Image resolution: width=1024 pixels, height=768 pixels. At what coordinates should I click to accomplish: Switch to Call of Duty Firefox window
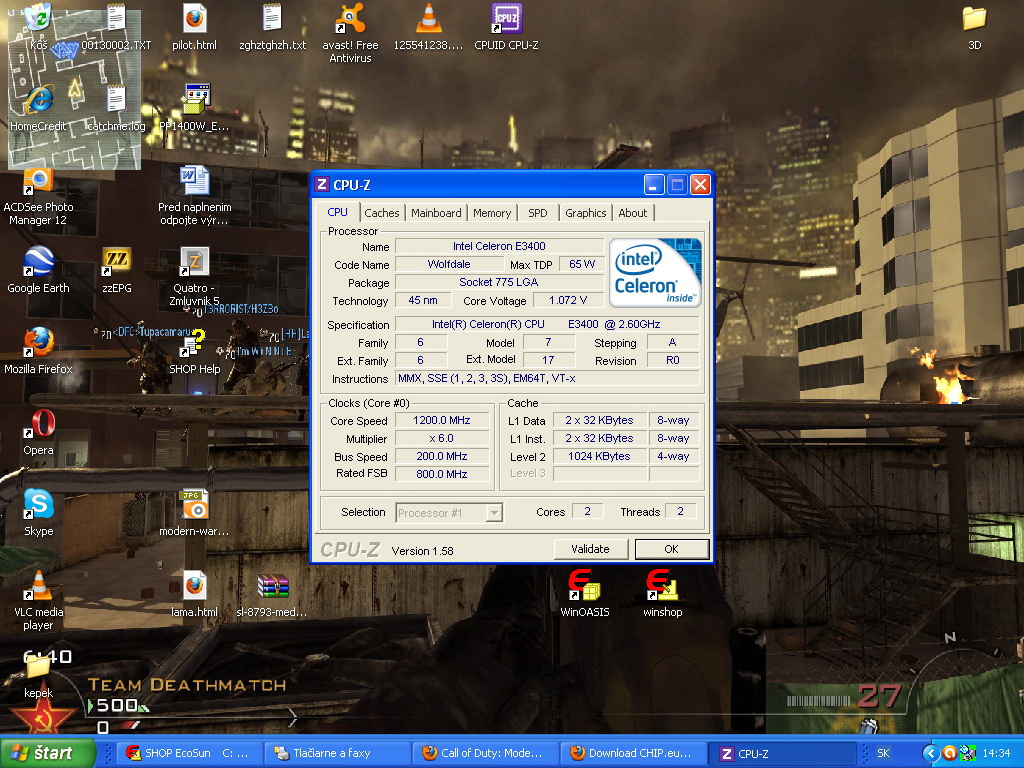[487, 753]
